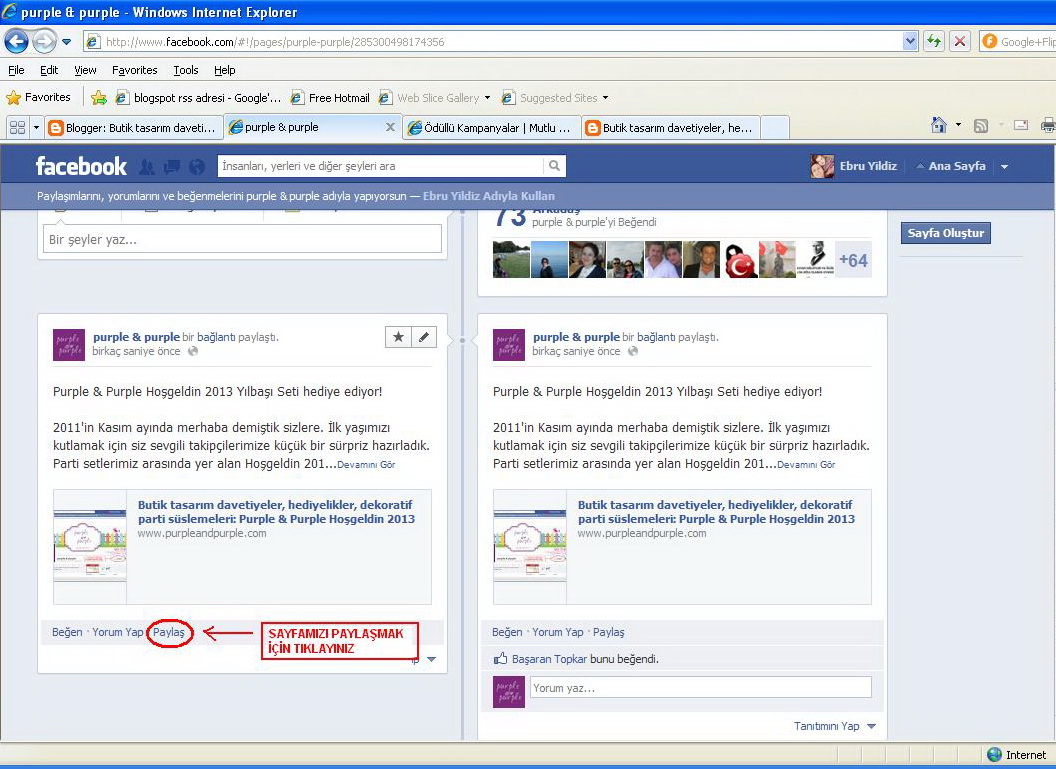Click Devamını Gör in the left post
1056x769 pixels.
(x=366, y=465)
